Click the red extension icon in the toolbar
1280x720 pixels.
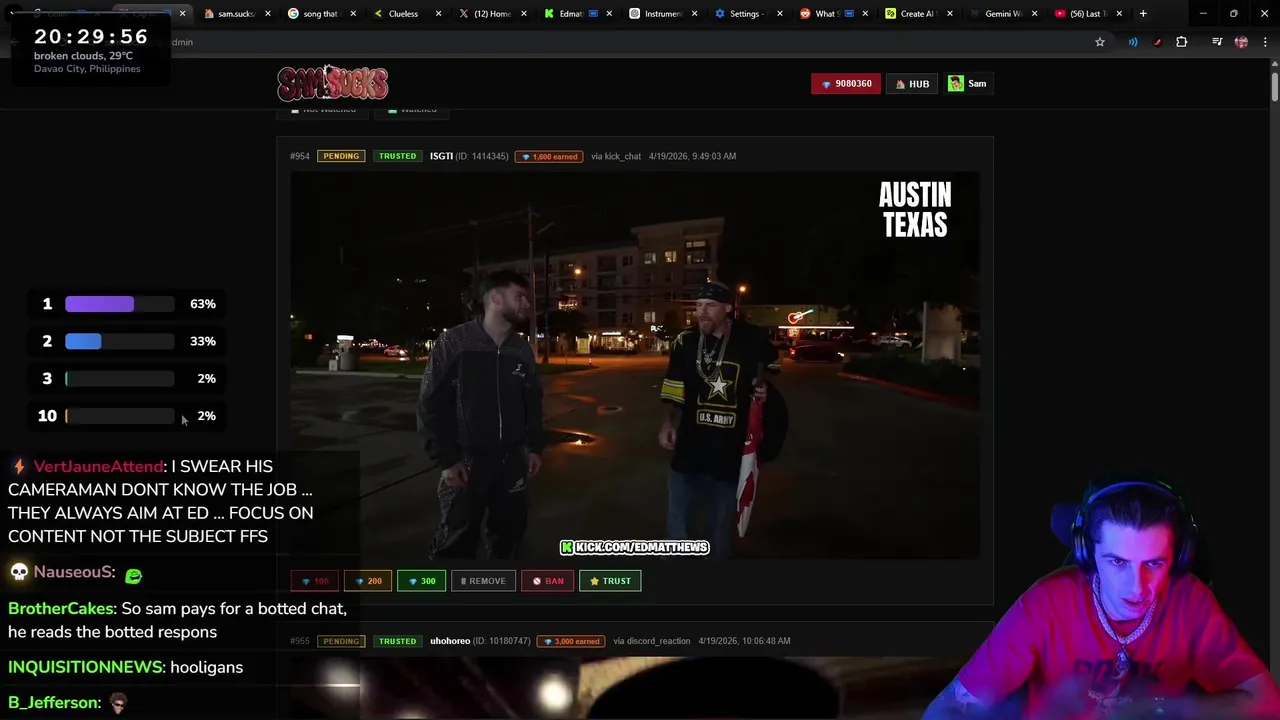1157,42
